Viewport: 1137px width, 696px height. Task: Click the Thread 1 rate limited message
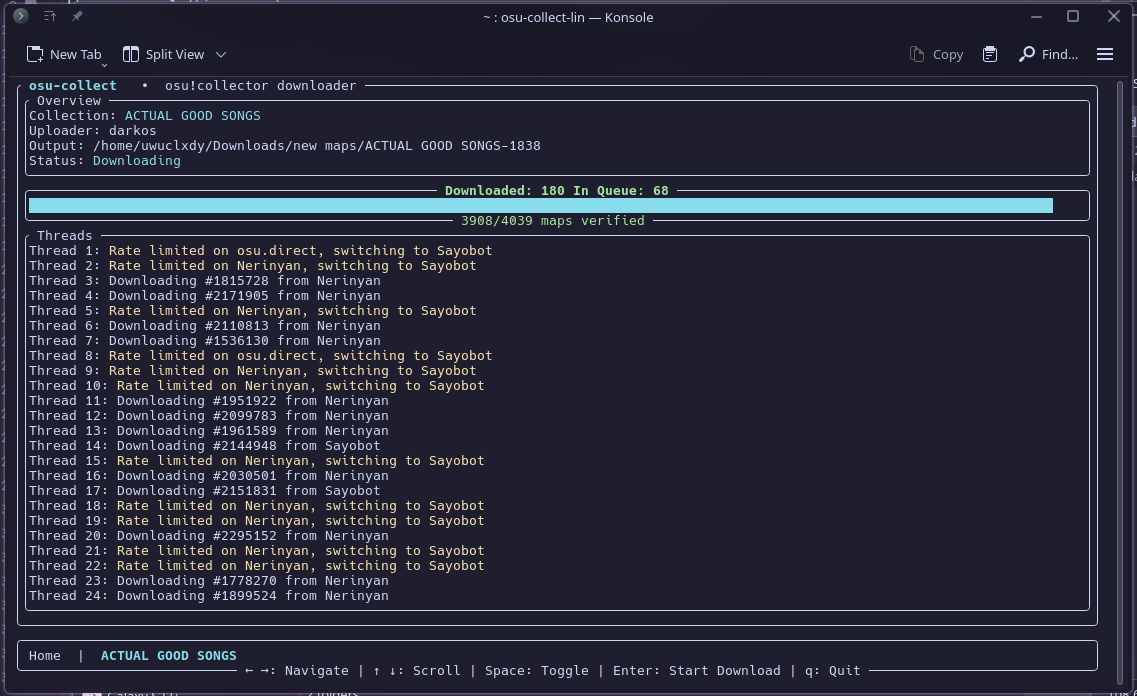click(300, 251)
